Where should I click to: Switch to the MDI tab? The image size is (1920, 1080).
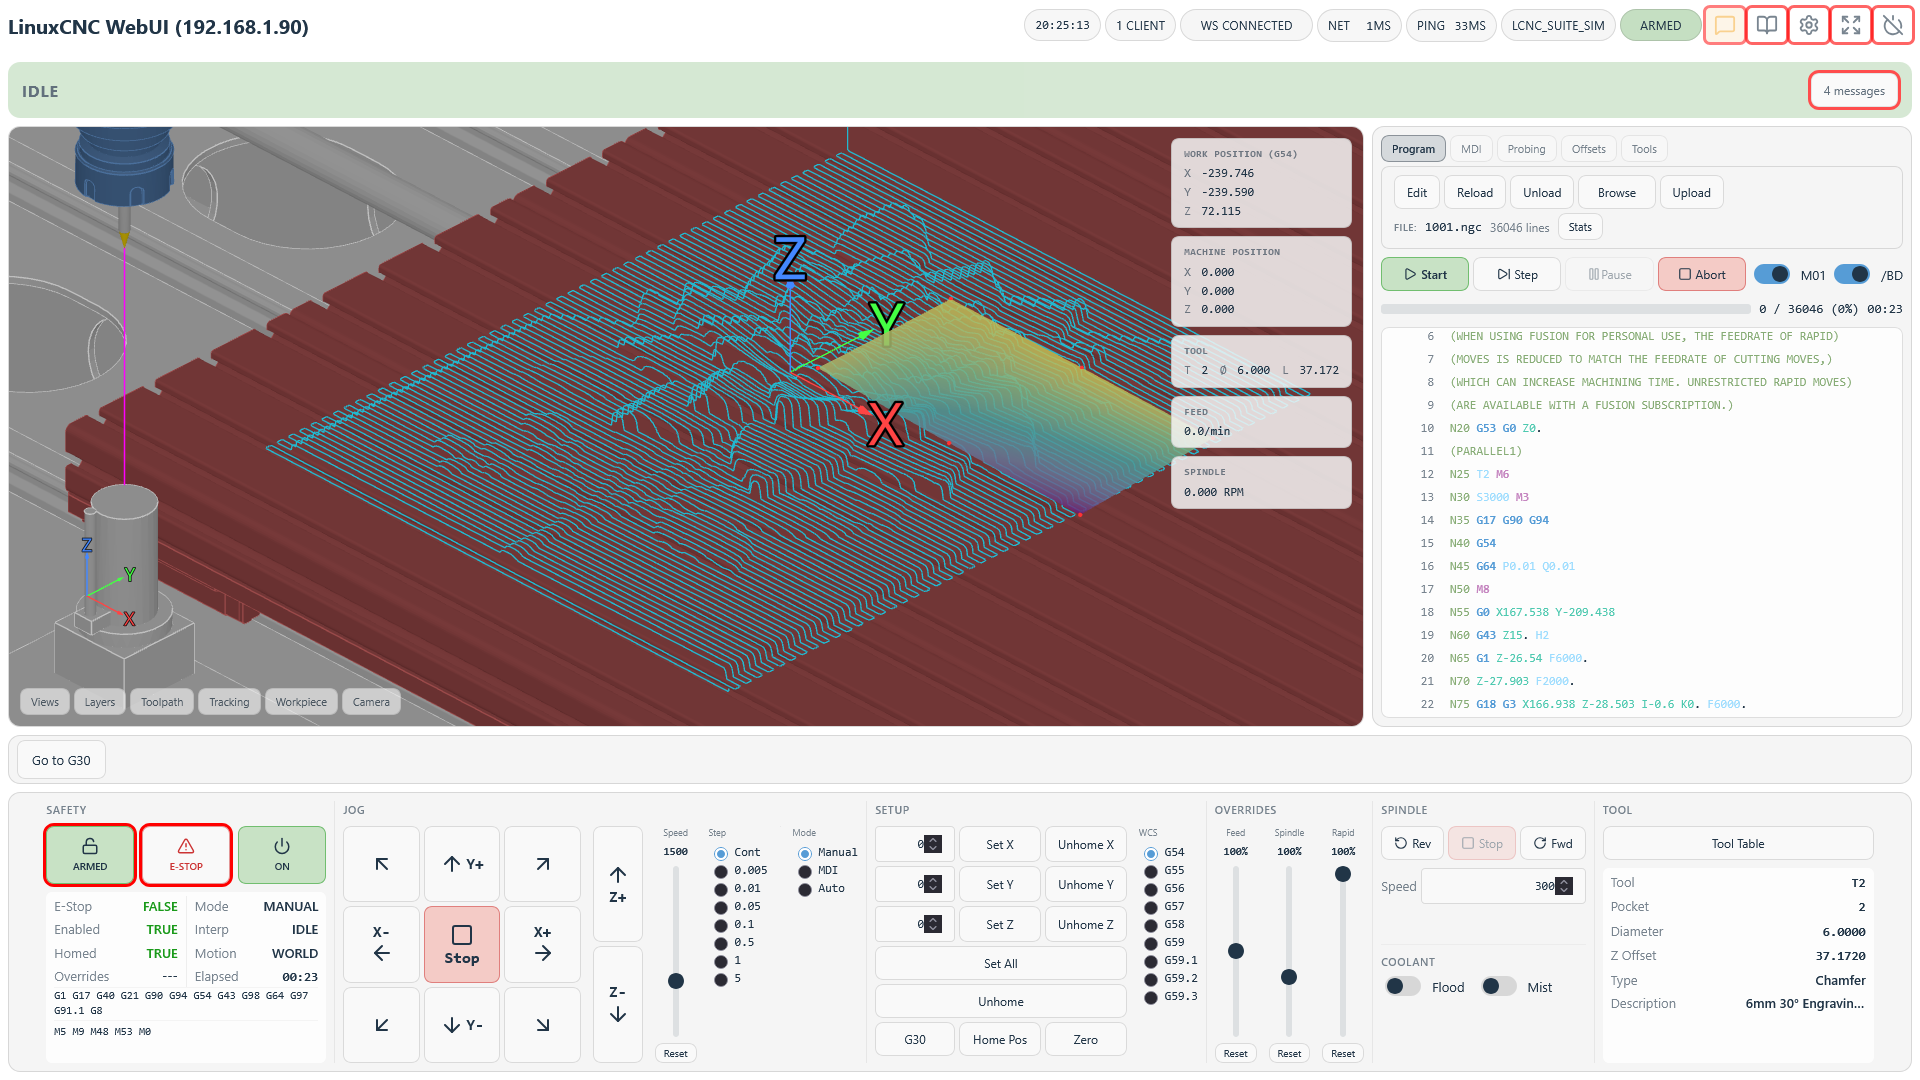coord(1470,149)
